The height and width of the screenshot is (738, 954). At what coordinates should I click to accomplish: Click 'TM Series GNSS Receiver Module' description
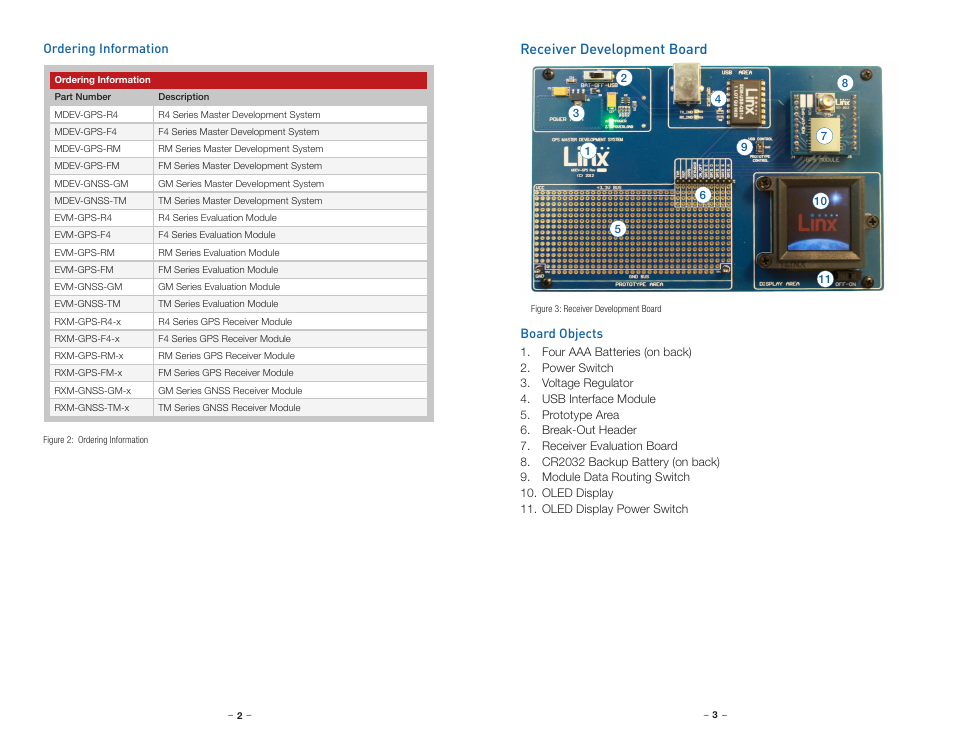[229, 407]
